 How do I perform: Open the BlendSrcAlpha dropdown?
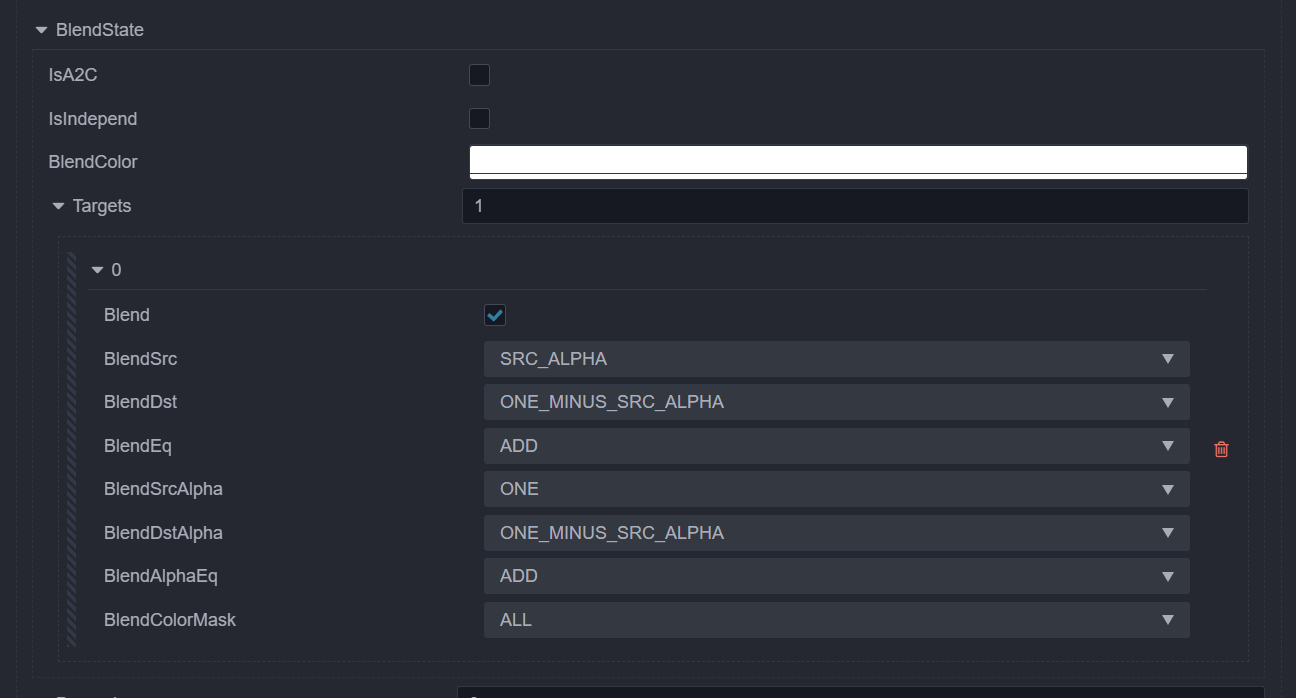click(x=836, y=489)
